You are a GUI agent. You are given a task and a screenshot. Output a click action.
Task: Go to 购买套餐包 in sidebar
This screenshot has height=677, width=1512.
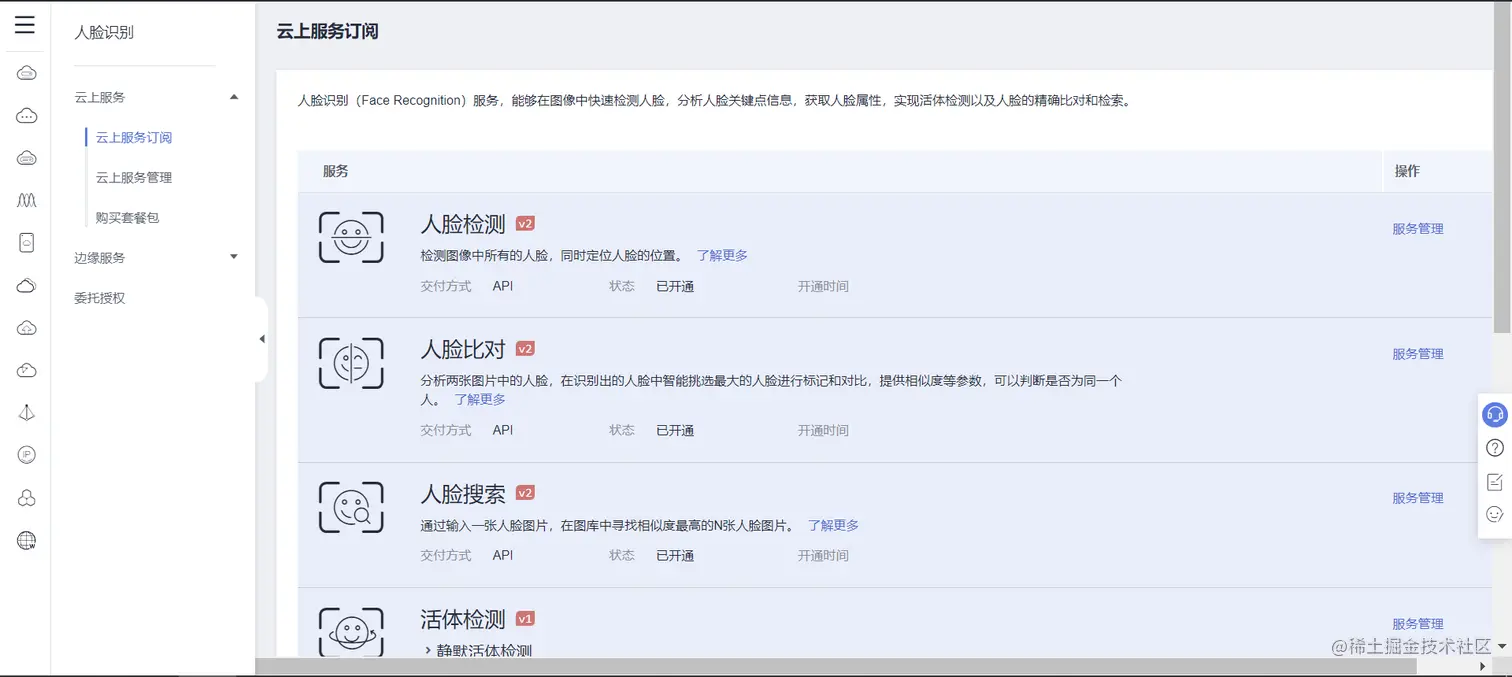[127, 217]
